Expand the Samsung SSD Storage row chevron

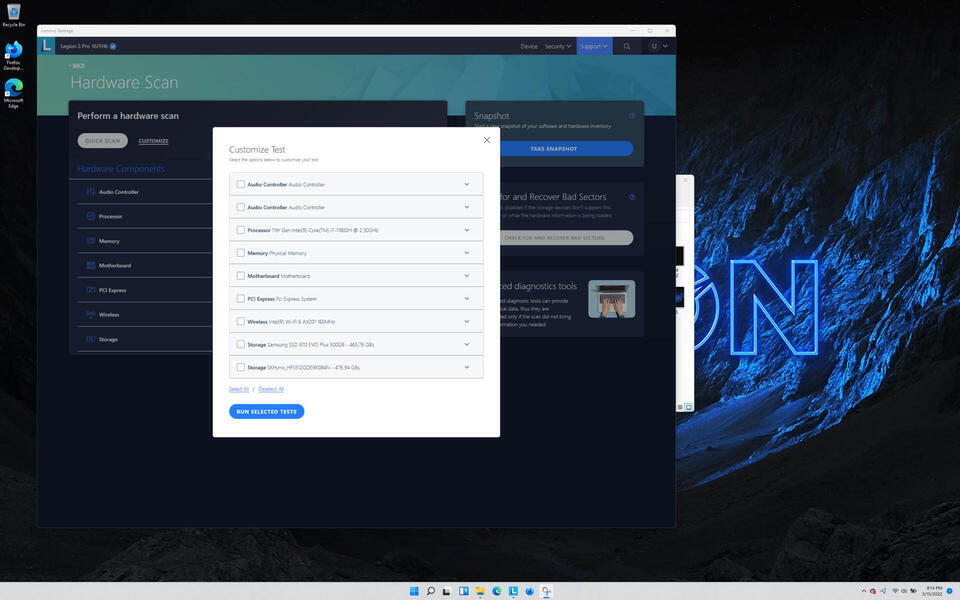pos(467,344)
